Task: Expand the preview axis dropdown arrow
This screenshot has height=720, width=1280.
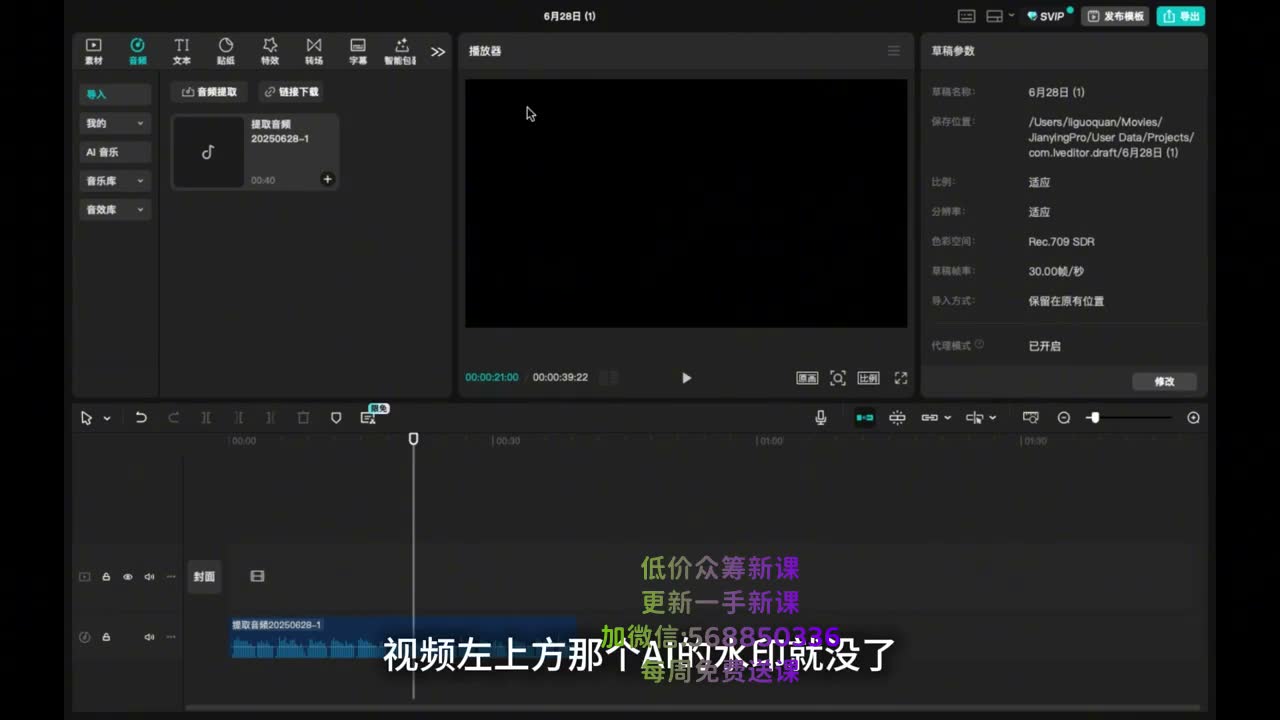Action: [x=992, y=418]
